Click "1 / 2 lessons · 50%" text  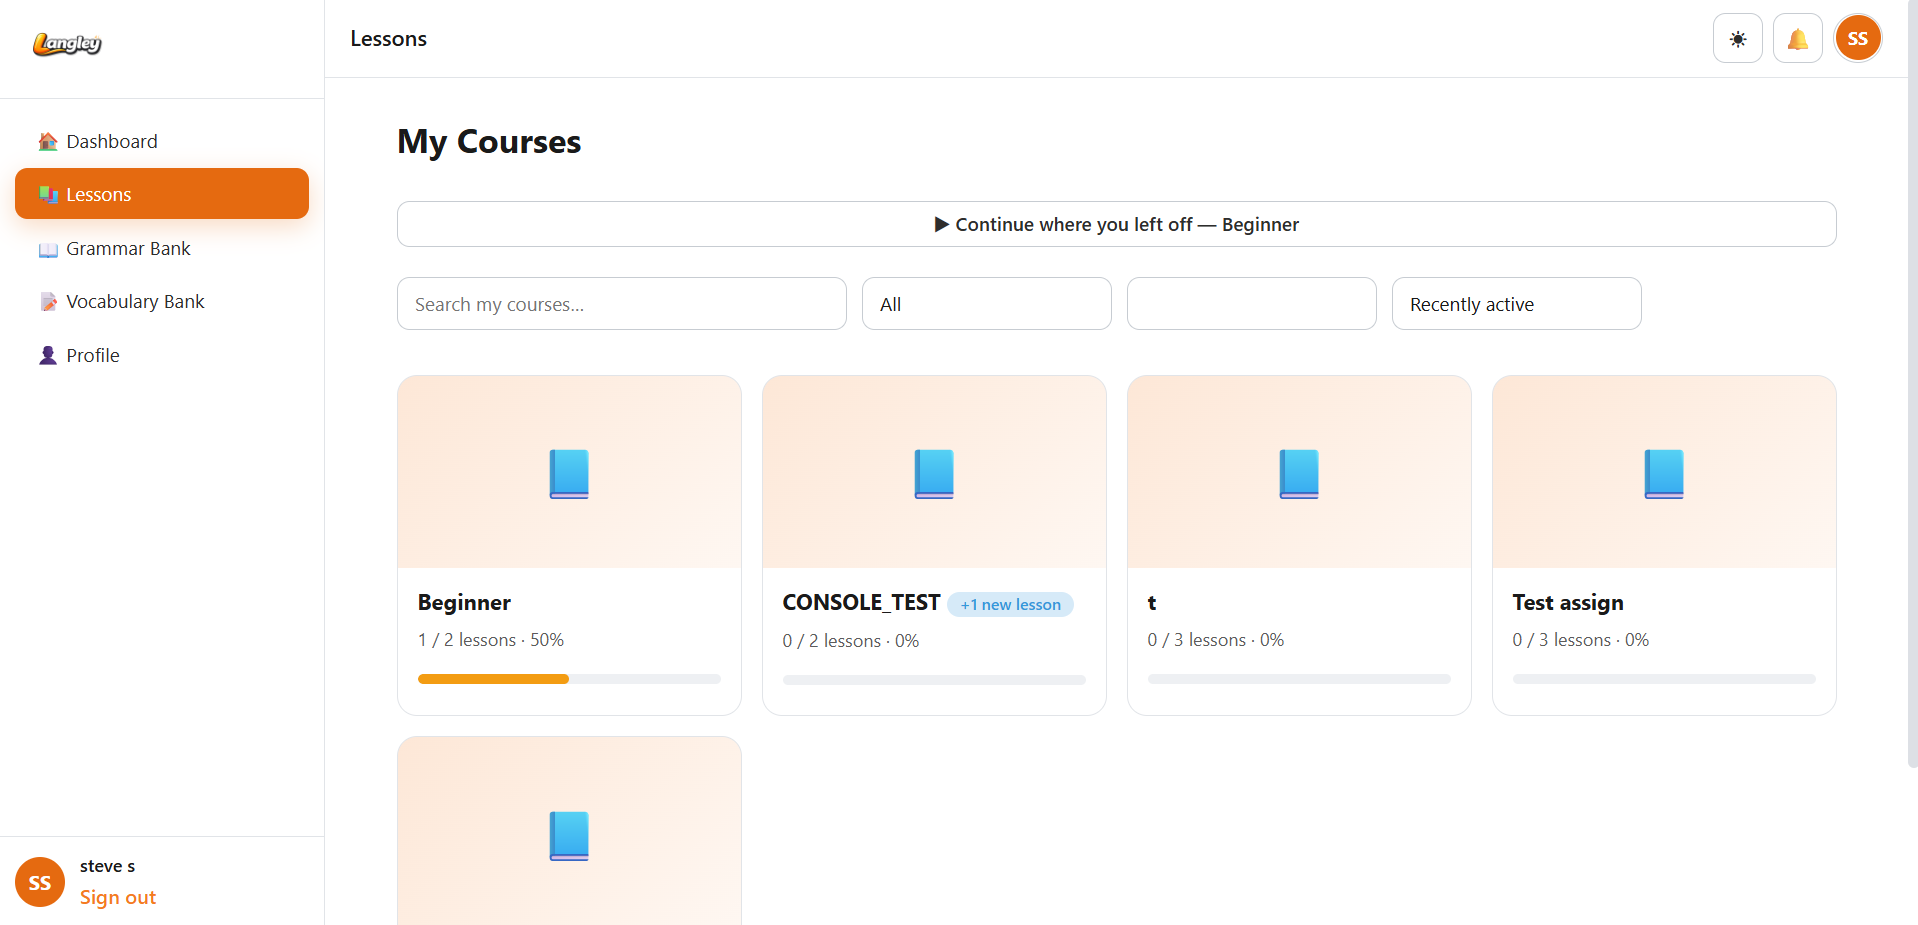click(x=491, y=640)
